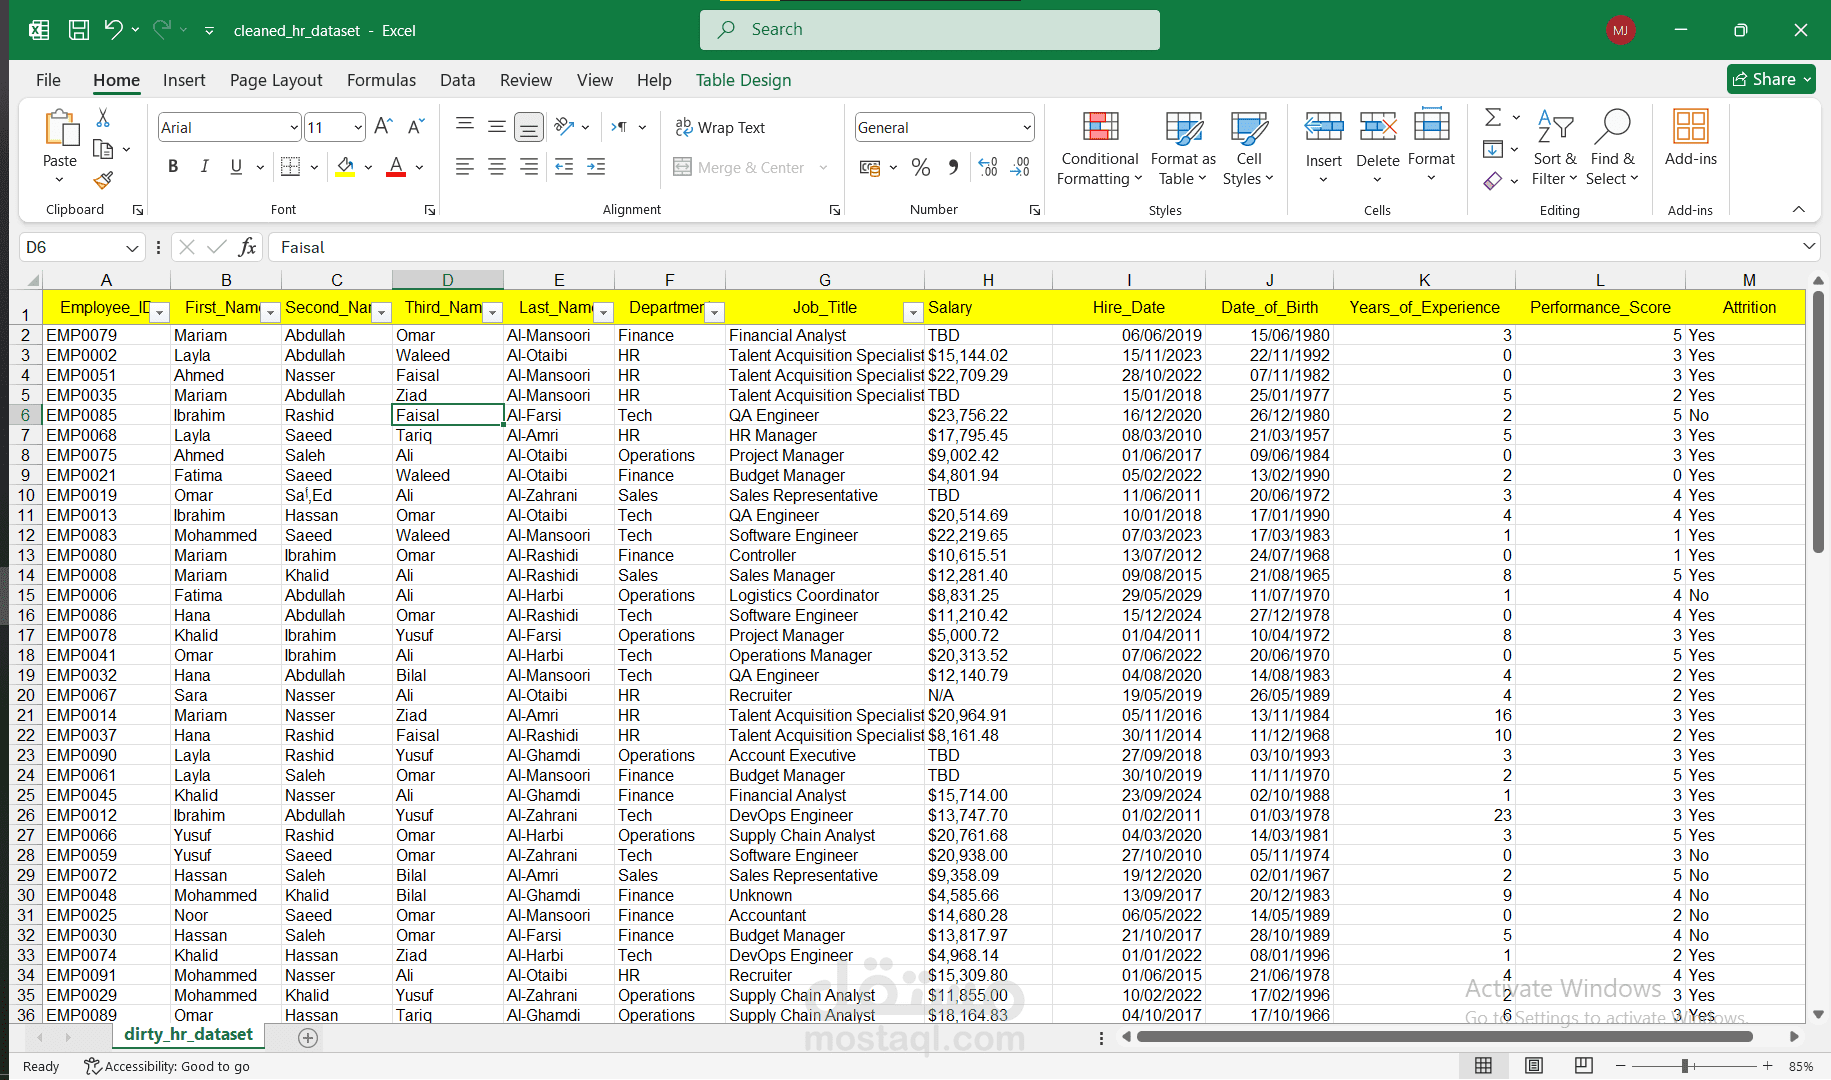Open the General number format dropdown

click(x=1027, y=127)
